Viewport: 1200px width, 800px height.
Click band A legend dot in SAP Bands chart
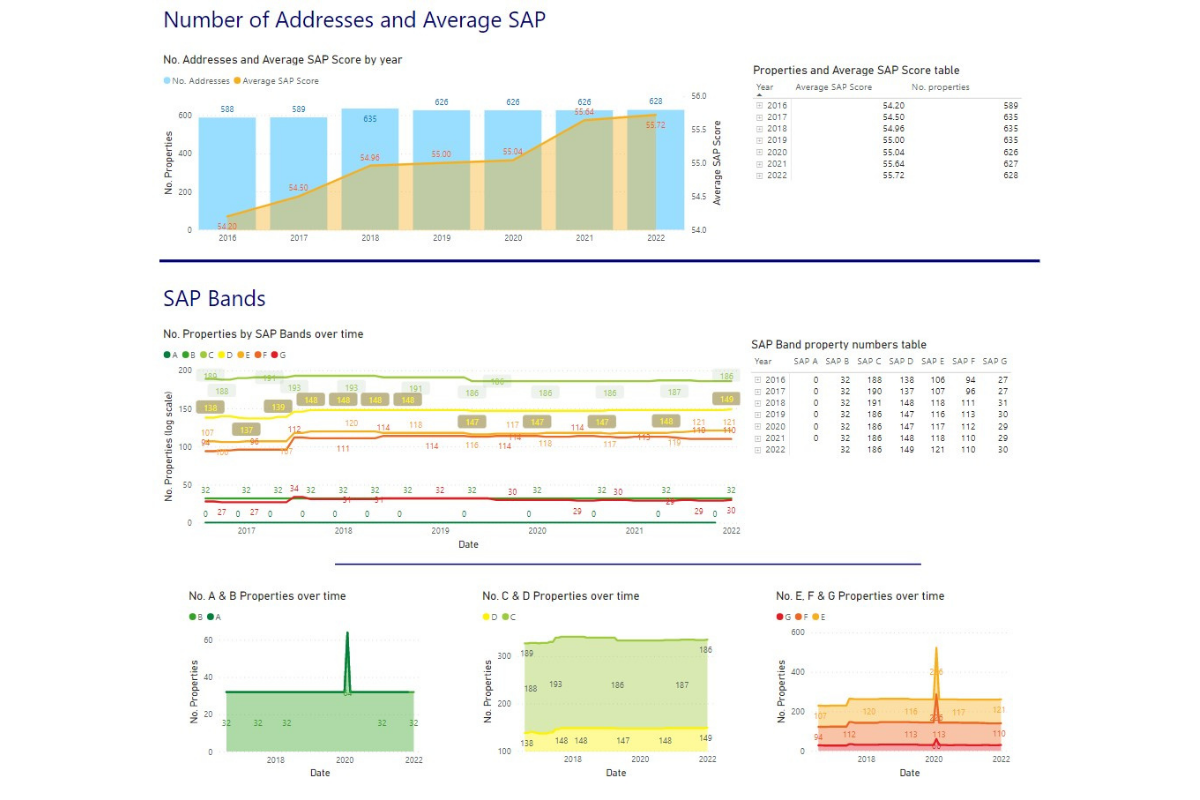(167, 354)
